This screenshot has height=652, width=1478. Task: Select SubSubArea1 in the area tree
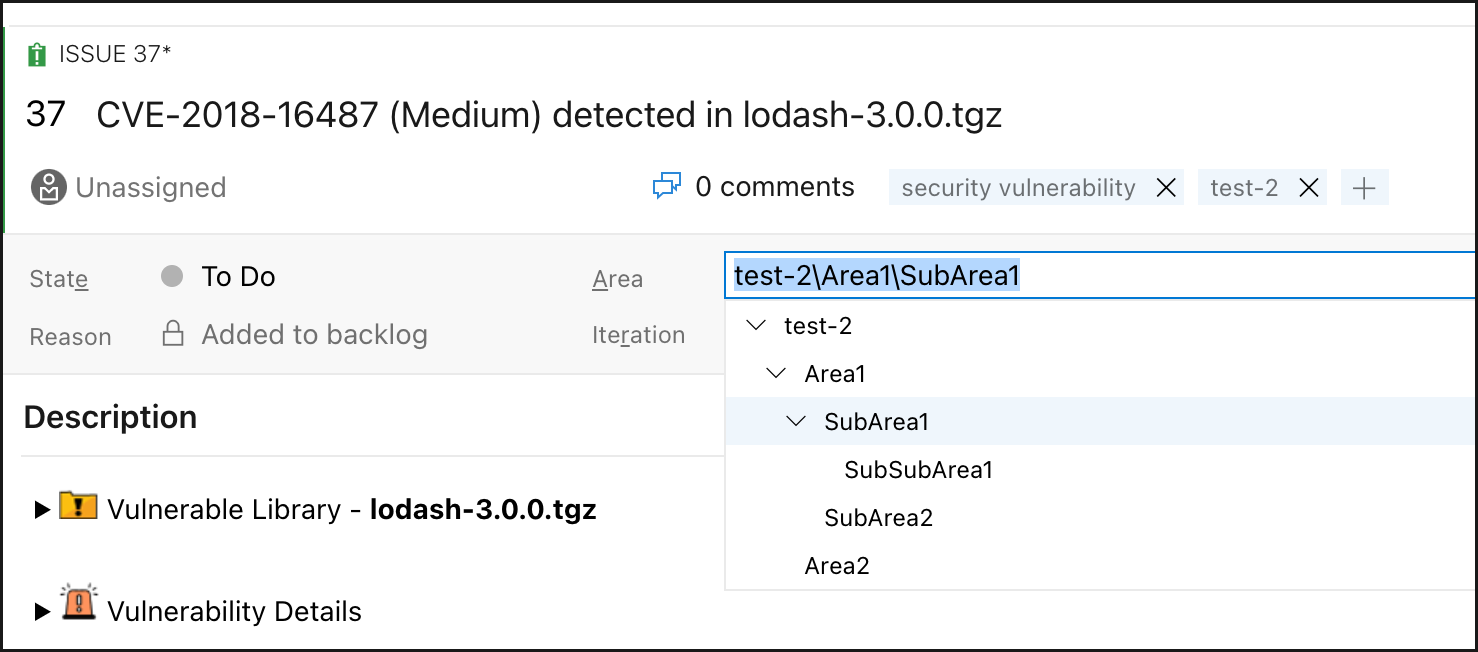click(x=918, y=470)
